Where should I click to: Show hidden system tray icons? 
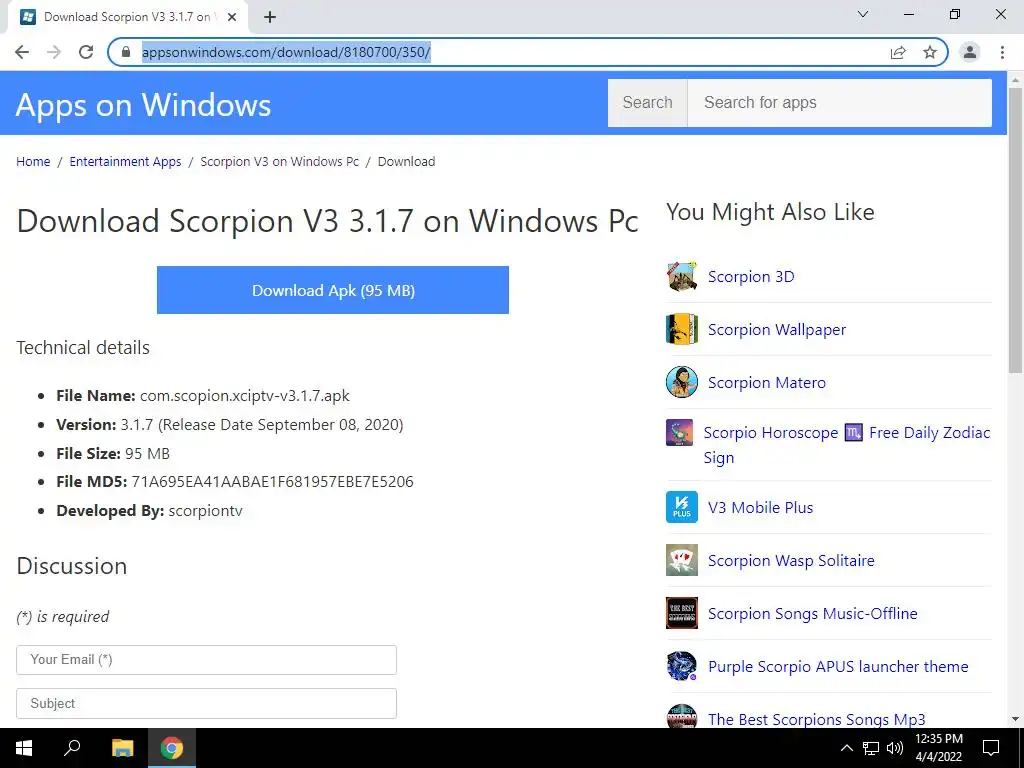click(x=846, y=748)
